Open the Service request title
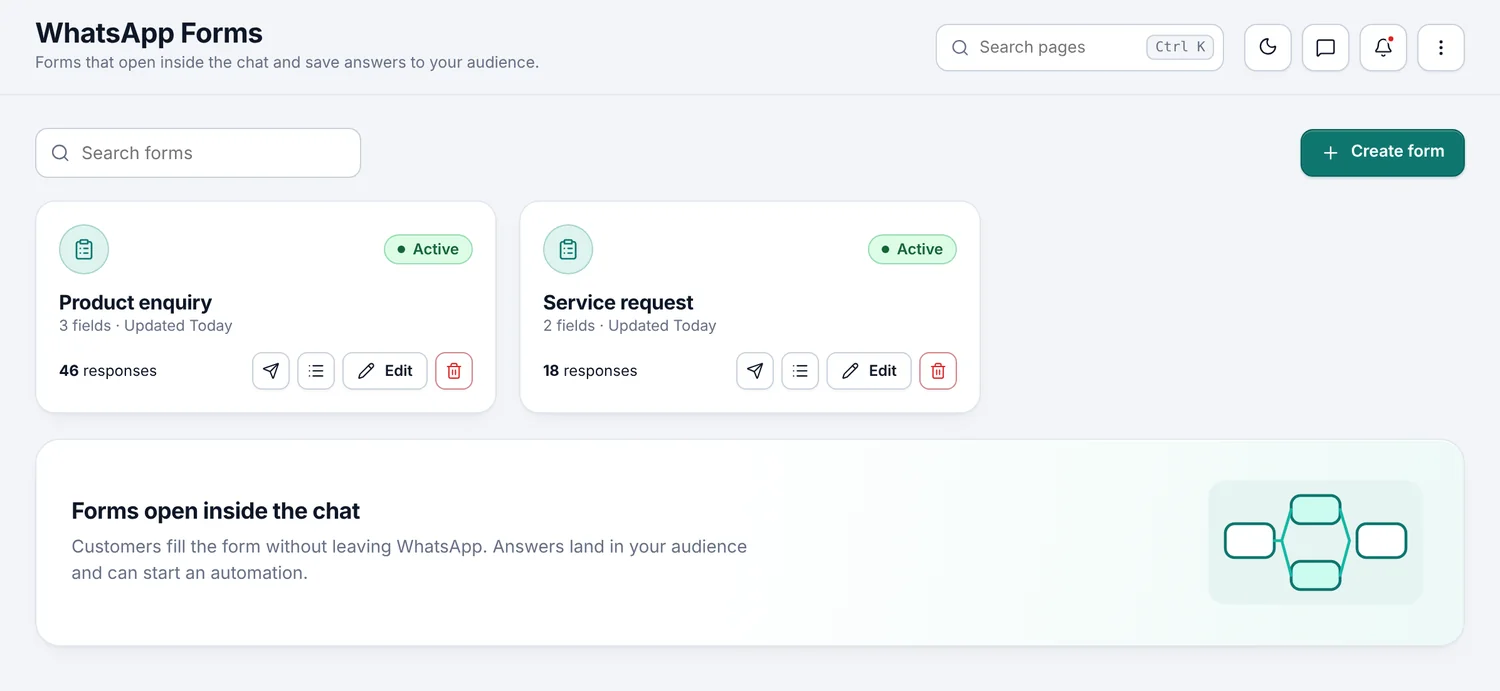The image size is (1500, 691). coord(618,302)
